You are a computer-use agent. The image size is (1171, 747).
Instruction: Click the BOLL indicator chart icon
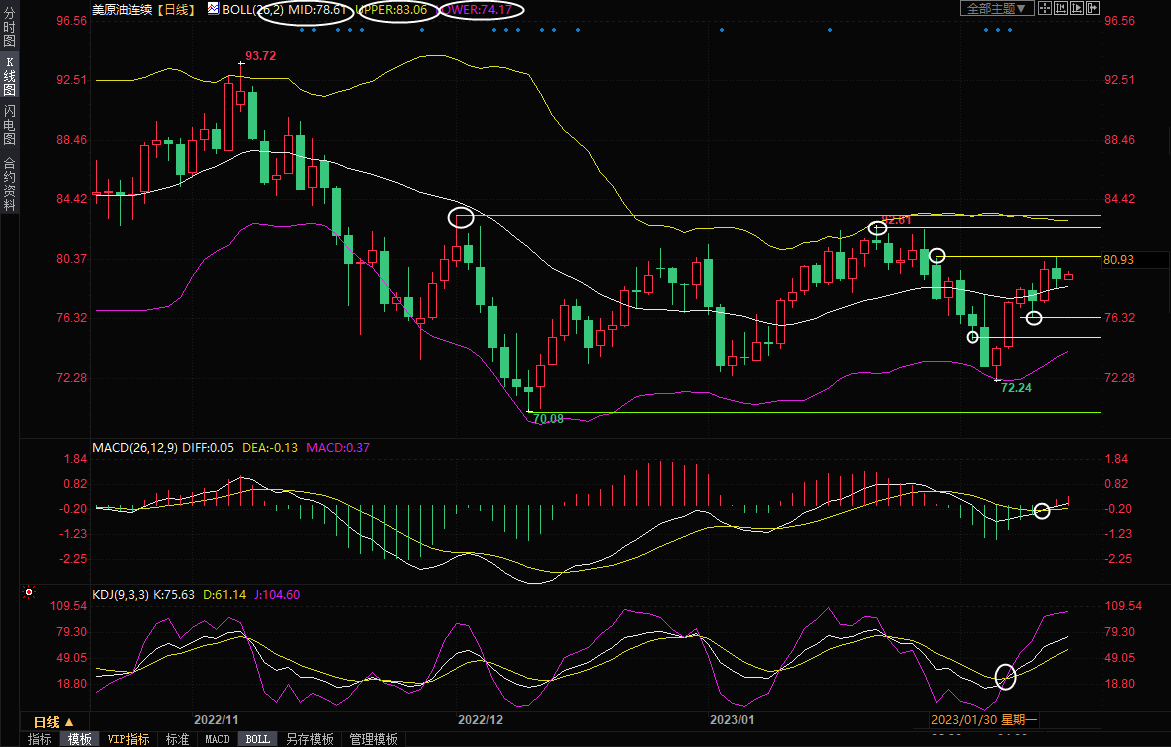[x=213, y=8]
